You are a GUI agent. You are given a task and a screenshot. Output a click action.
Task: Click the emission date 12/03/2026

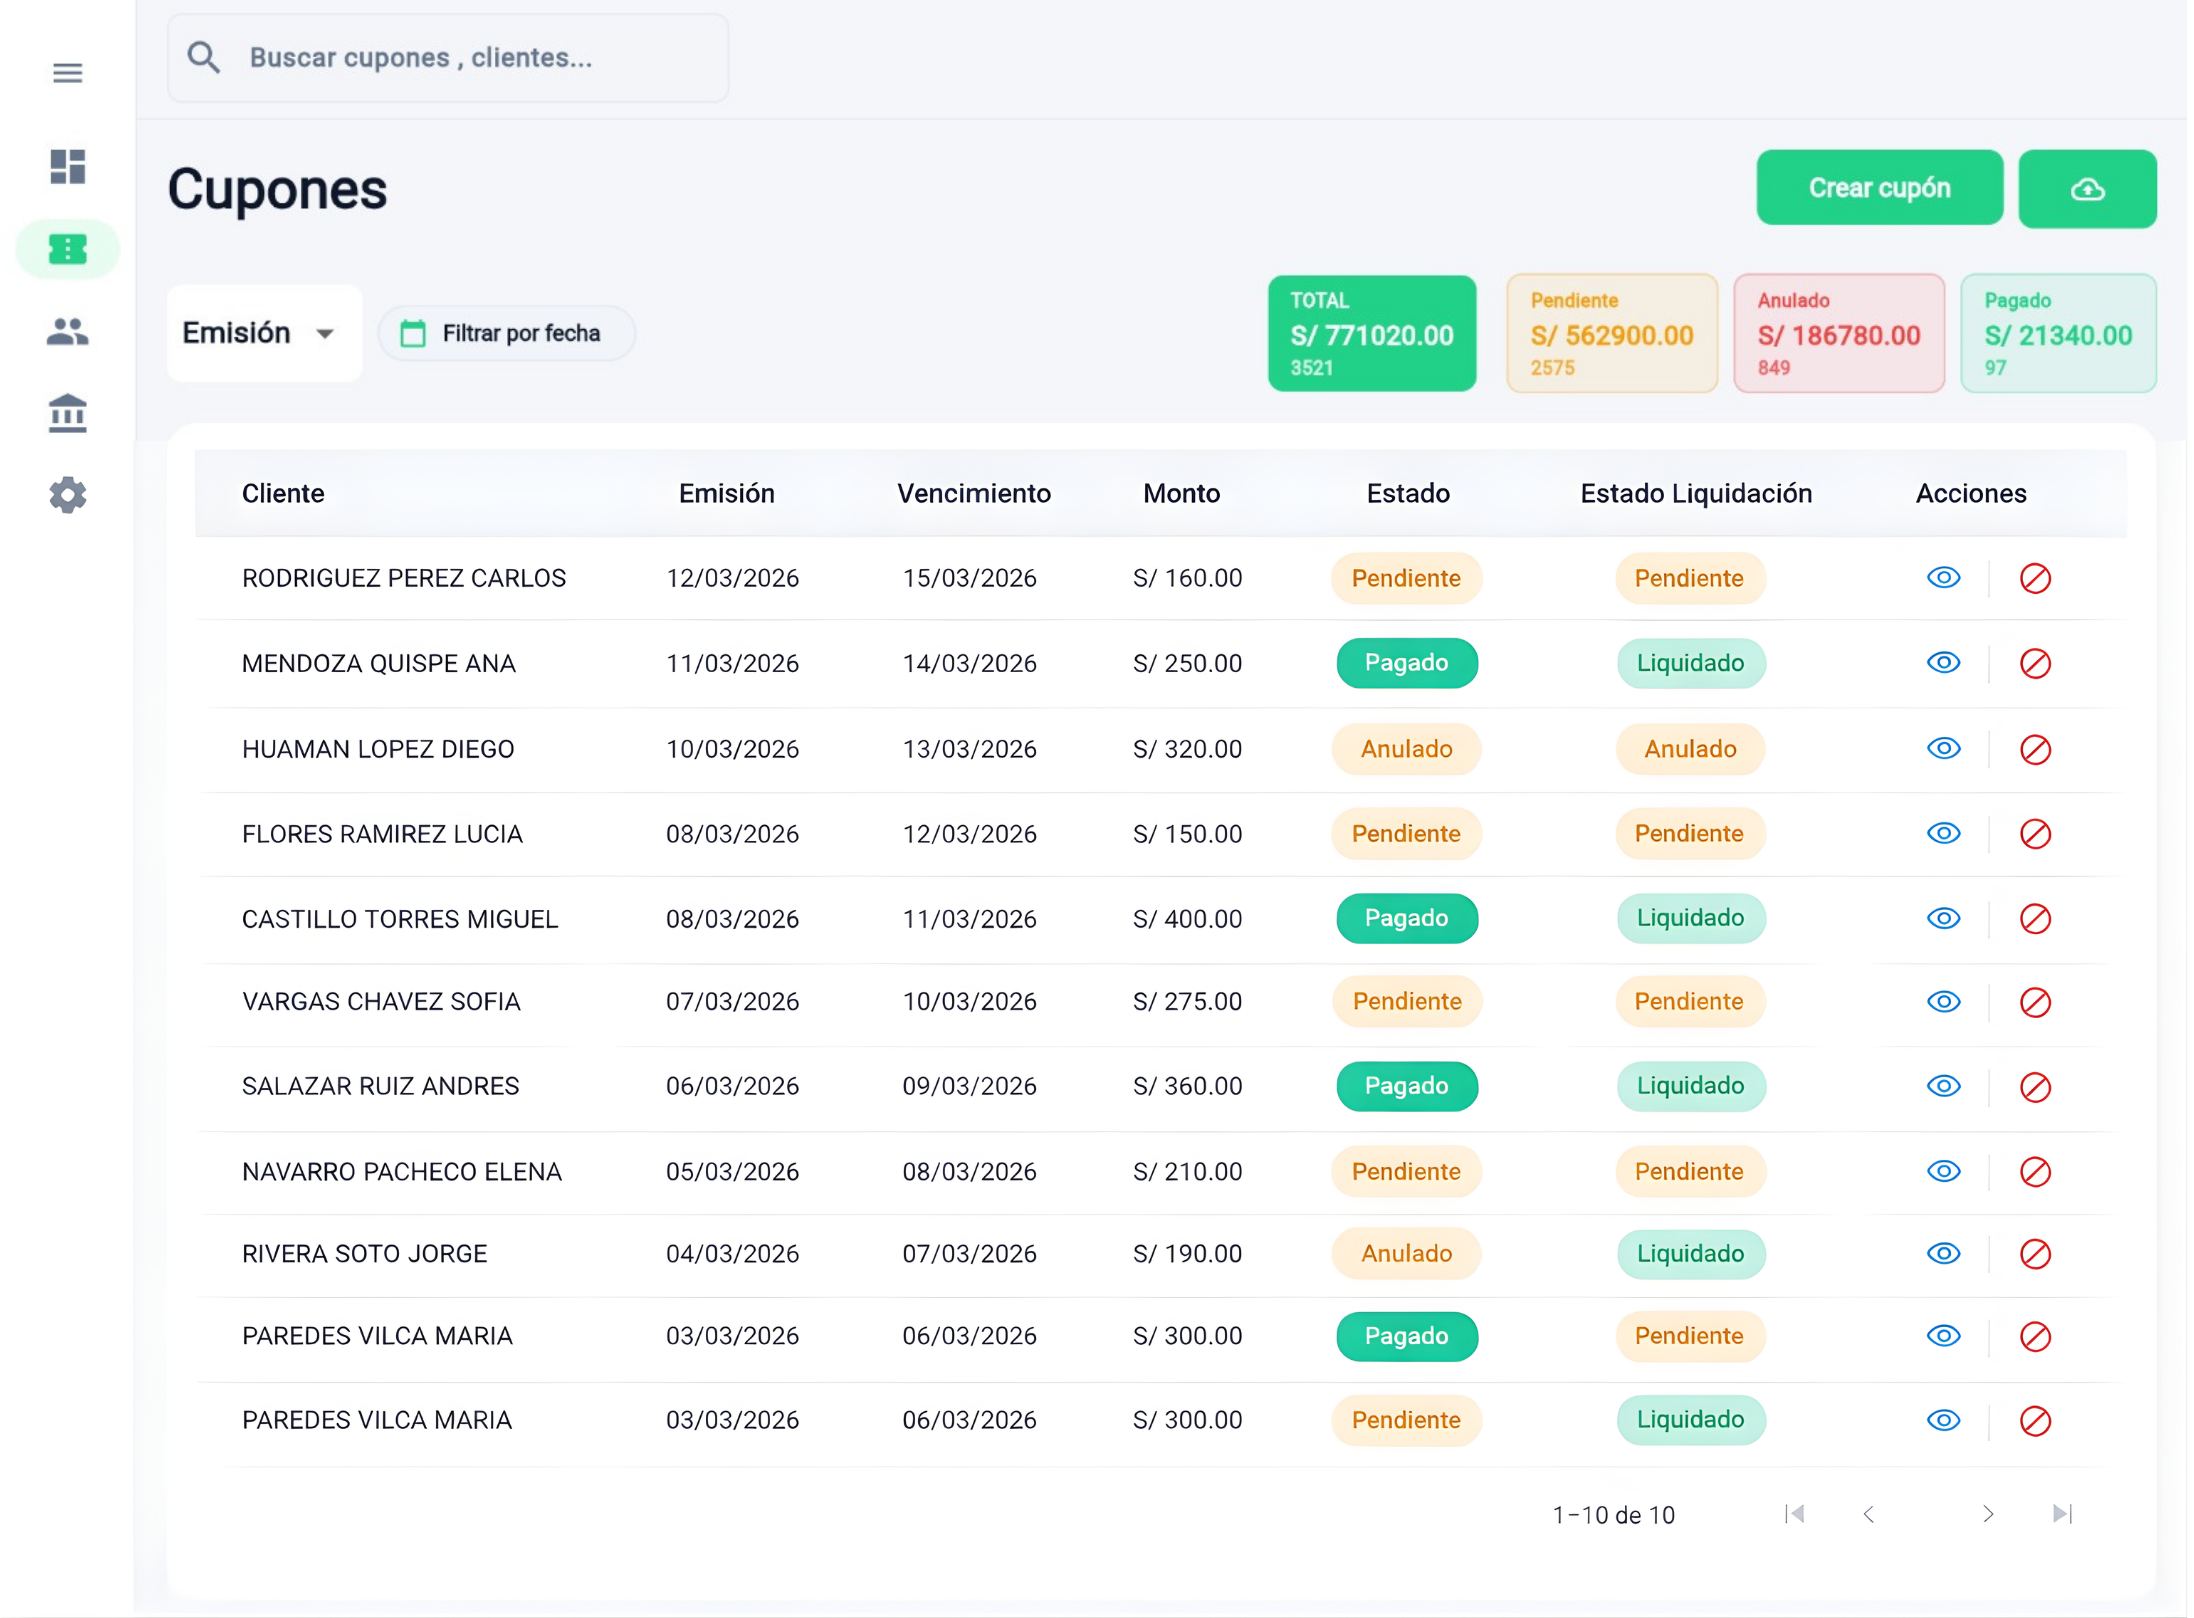pyautogui.click(x=732, y=578)
